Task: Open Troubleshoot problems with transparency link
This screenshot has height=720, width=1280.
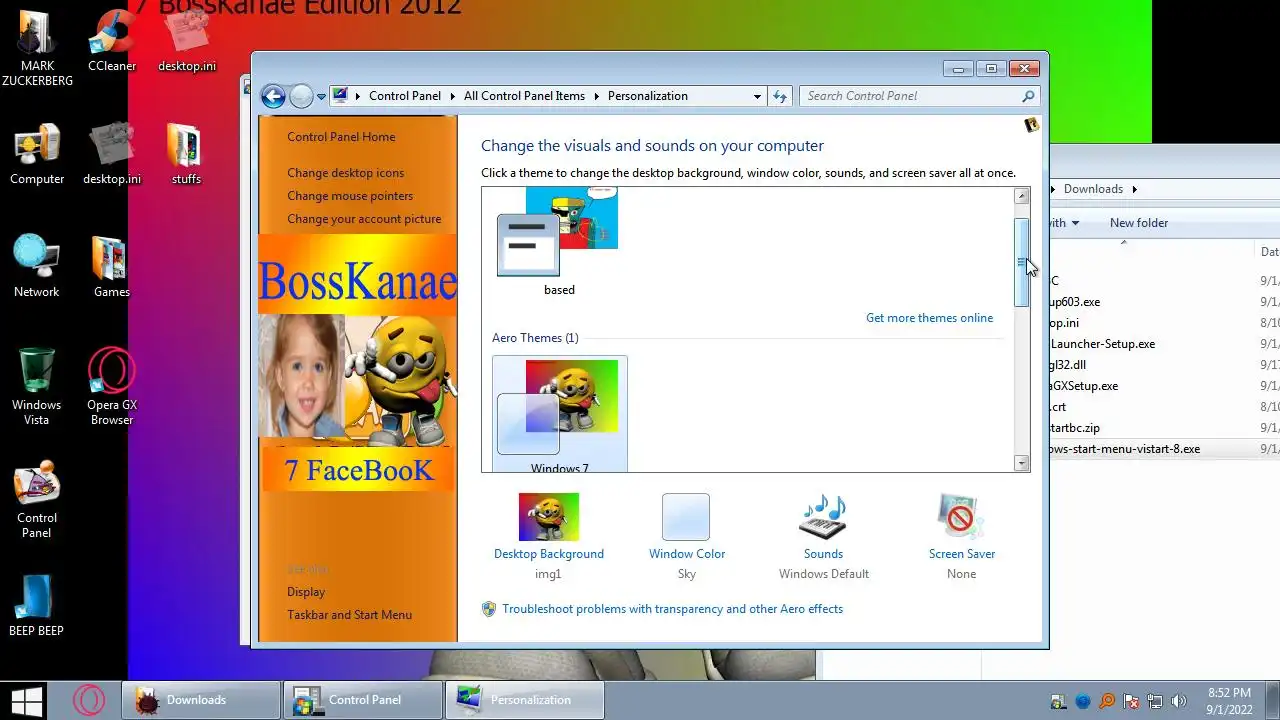Action: click(672, 609)
